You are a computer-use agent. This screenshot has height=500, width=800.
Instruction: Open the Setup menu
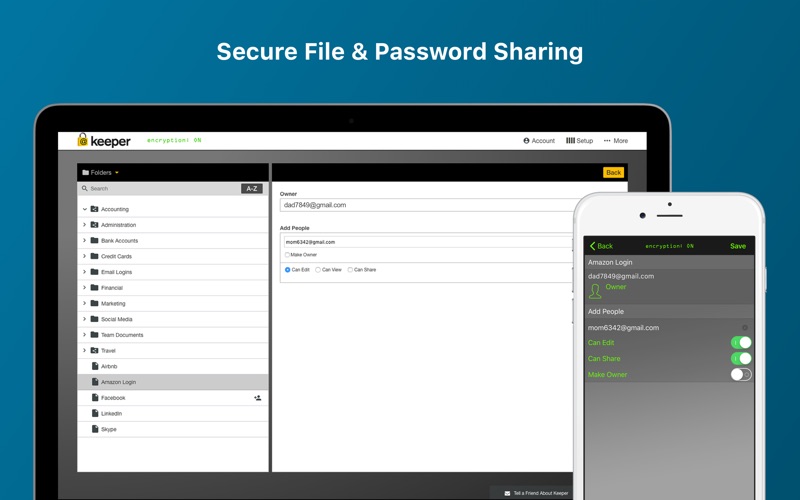click(x=580, y=141)
